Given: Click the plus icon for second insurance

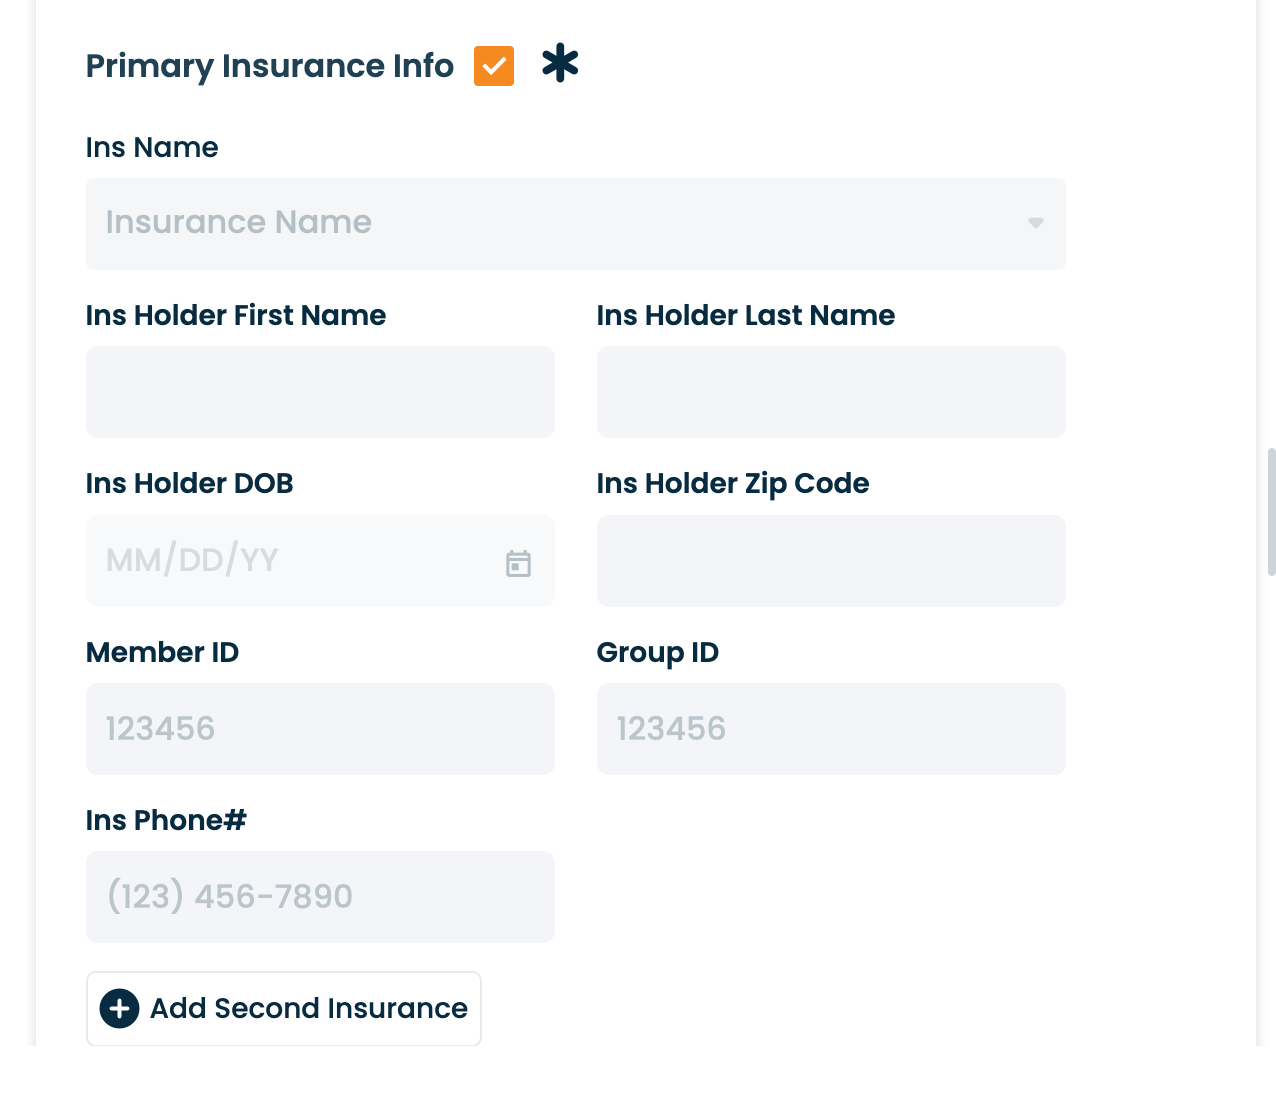Looking at the screenshot, I should [x=120, y=1008].
